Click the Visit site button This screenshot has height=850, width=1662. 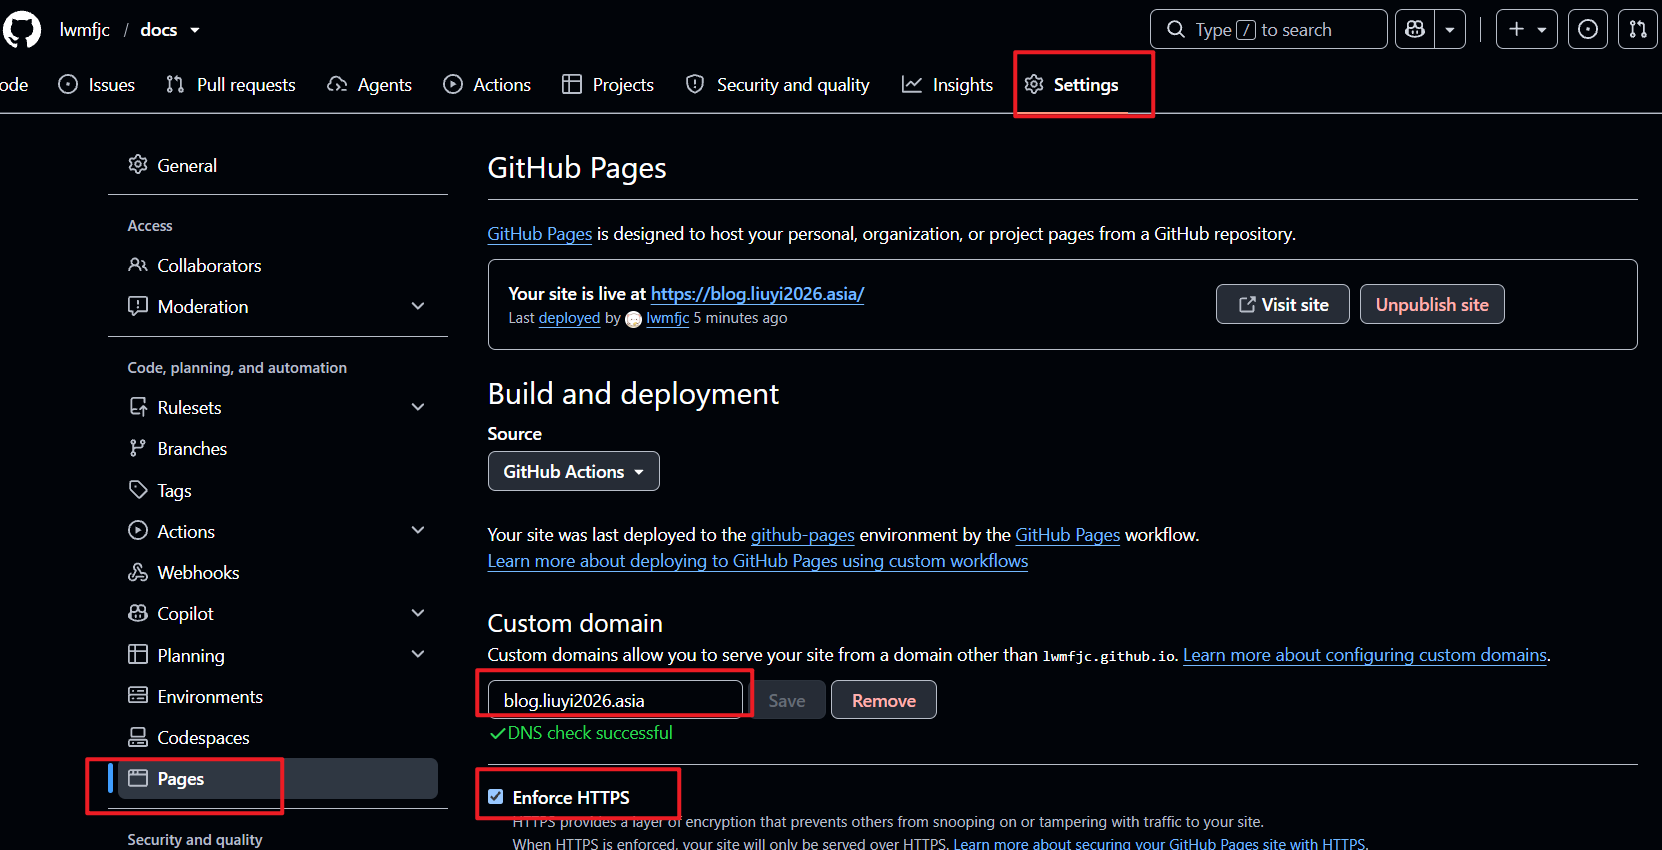1283,305
